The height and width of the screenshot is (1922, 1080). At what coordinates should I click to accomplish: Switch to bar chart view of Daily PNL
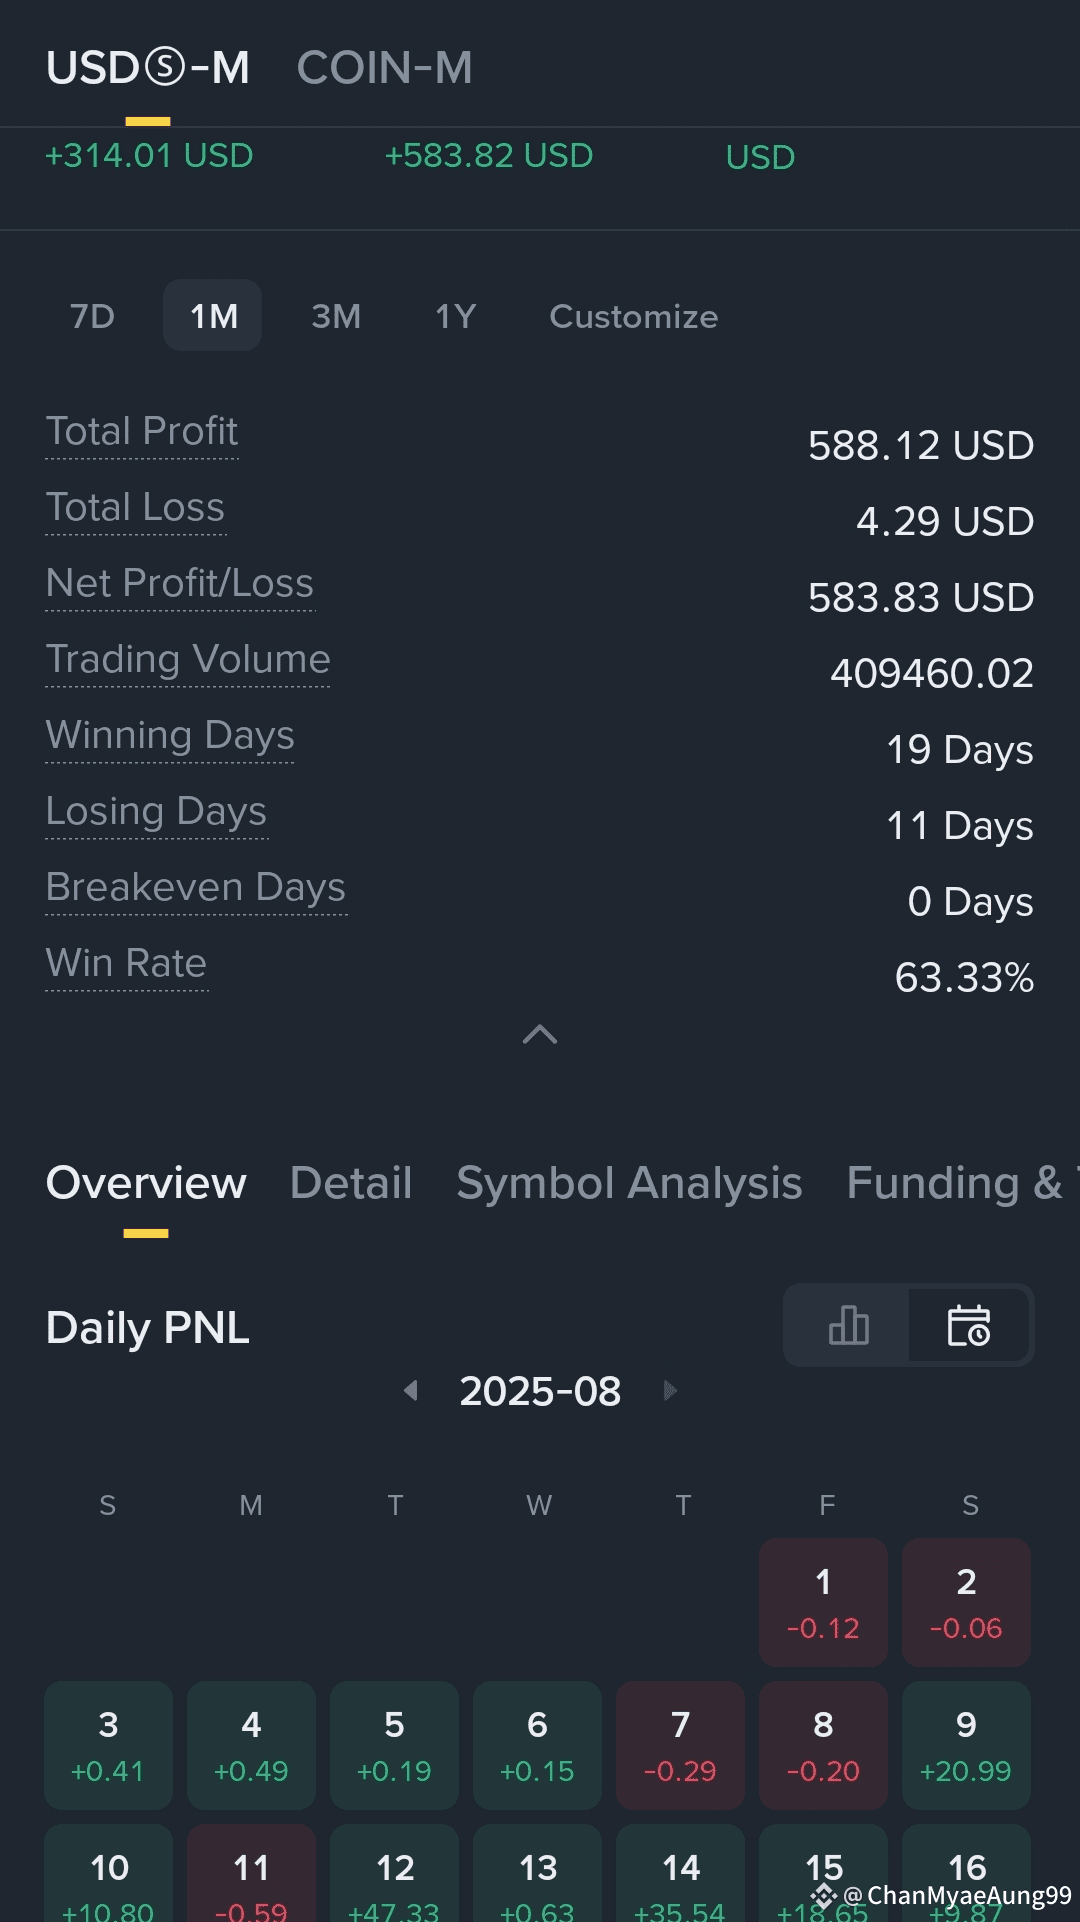pyautogui.click(x=848, y=1326)
